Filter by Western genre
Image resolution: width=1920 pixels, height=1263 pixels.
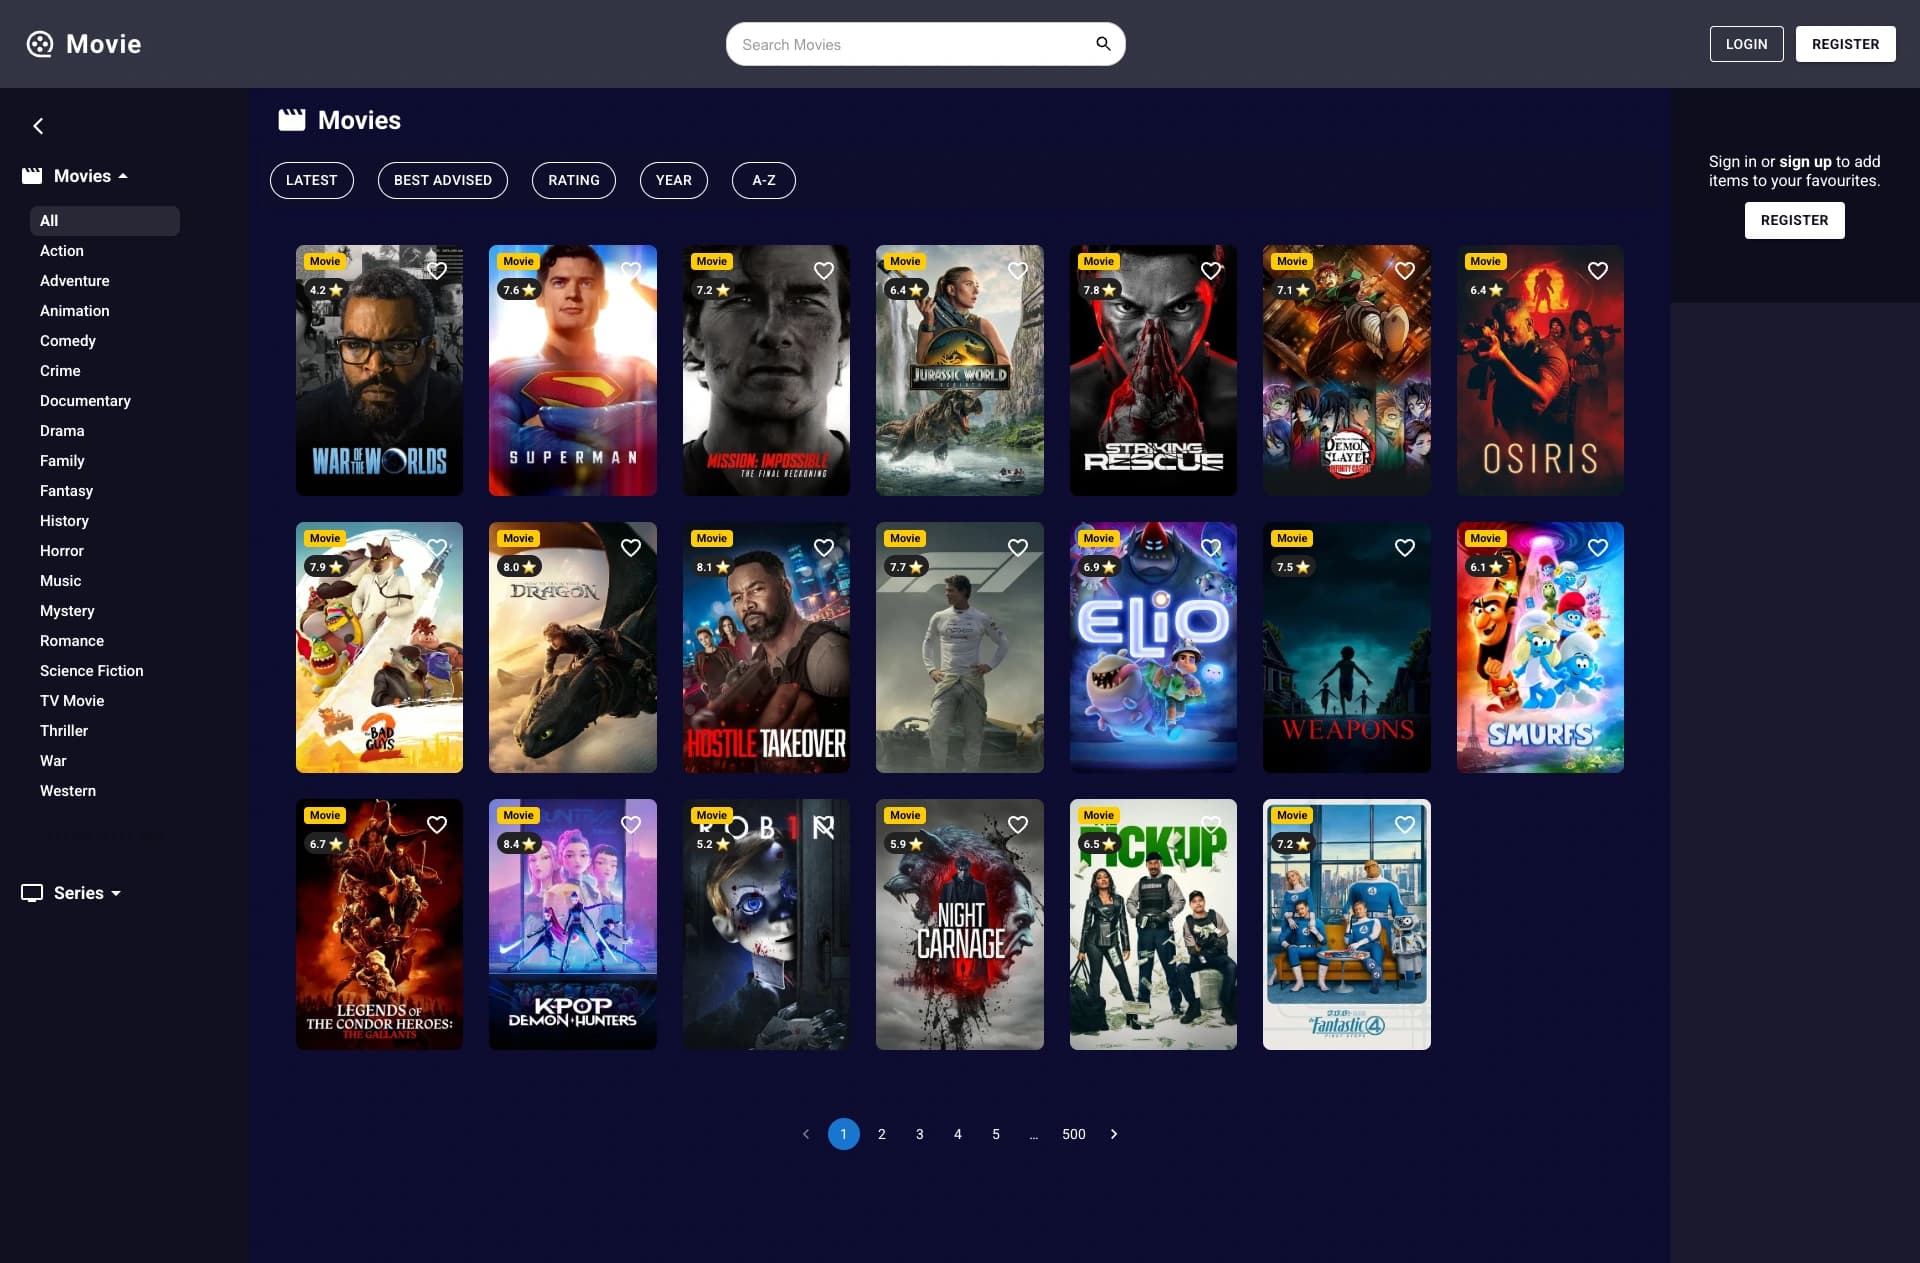click(x=68, y=791)
